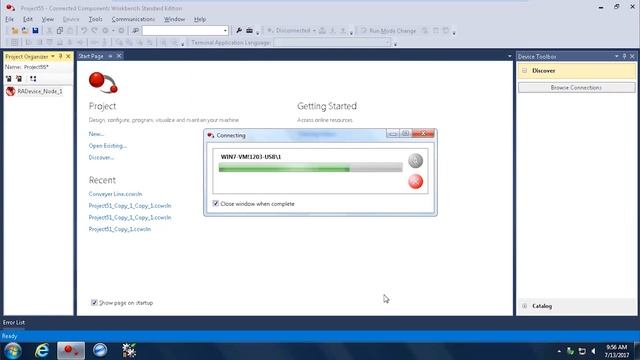
Task: Click the Undo arrow toolbar icon
Action: point(84,31)
